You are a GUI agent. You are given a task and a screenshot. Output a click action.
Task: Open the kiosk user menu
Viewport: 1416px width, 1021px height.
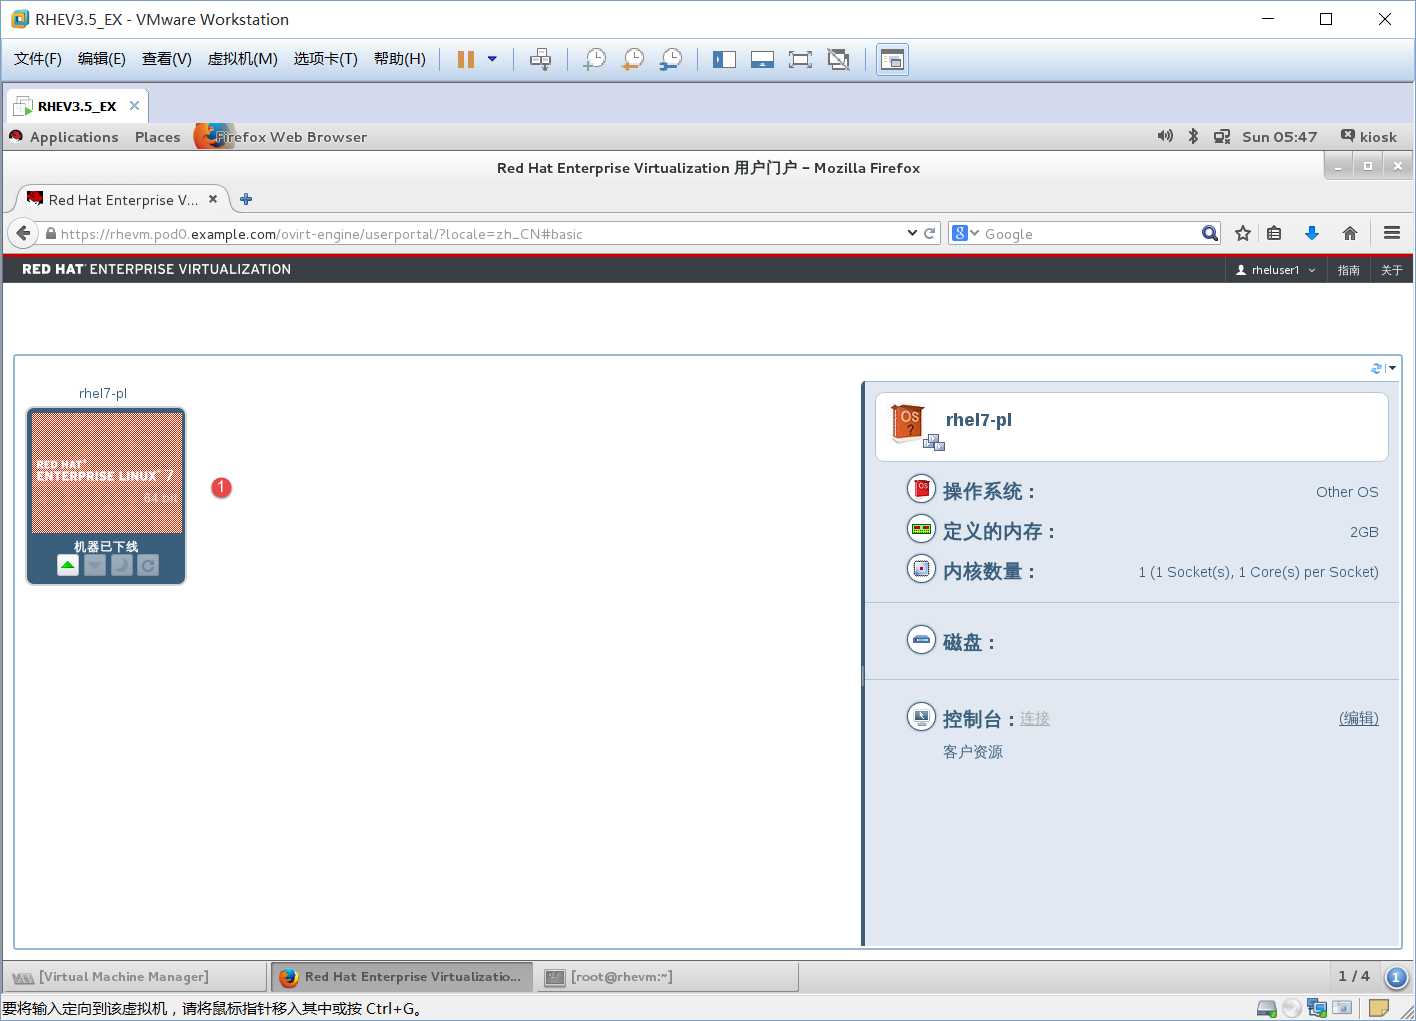[1369, 137]
